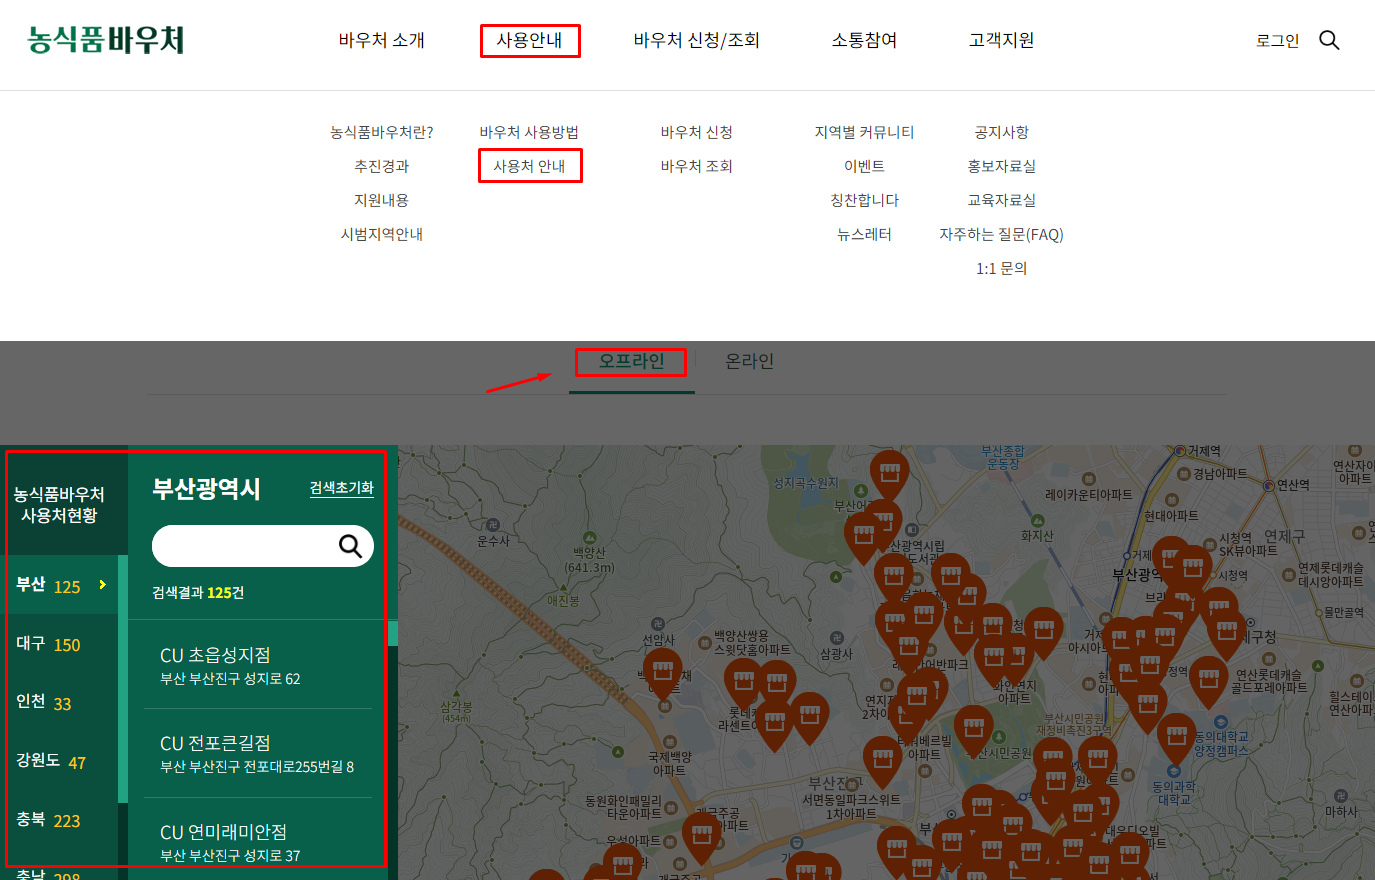Expand the 사용안내 menu
1375x880 pixels.
pos(530,40)
